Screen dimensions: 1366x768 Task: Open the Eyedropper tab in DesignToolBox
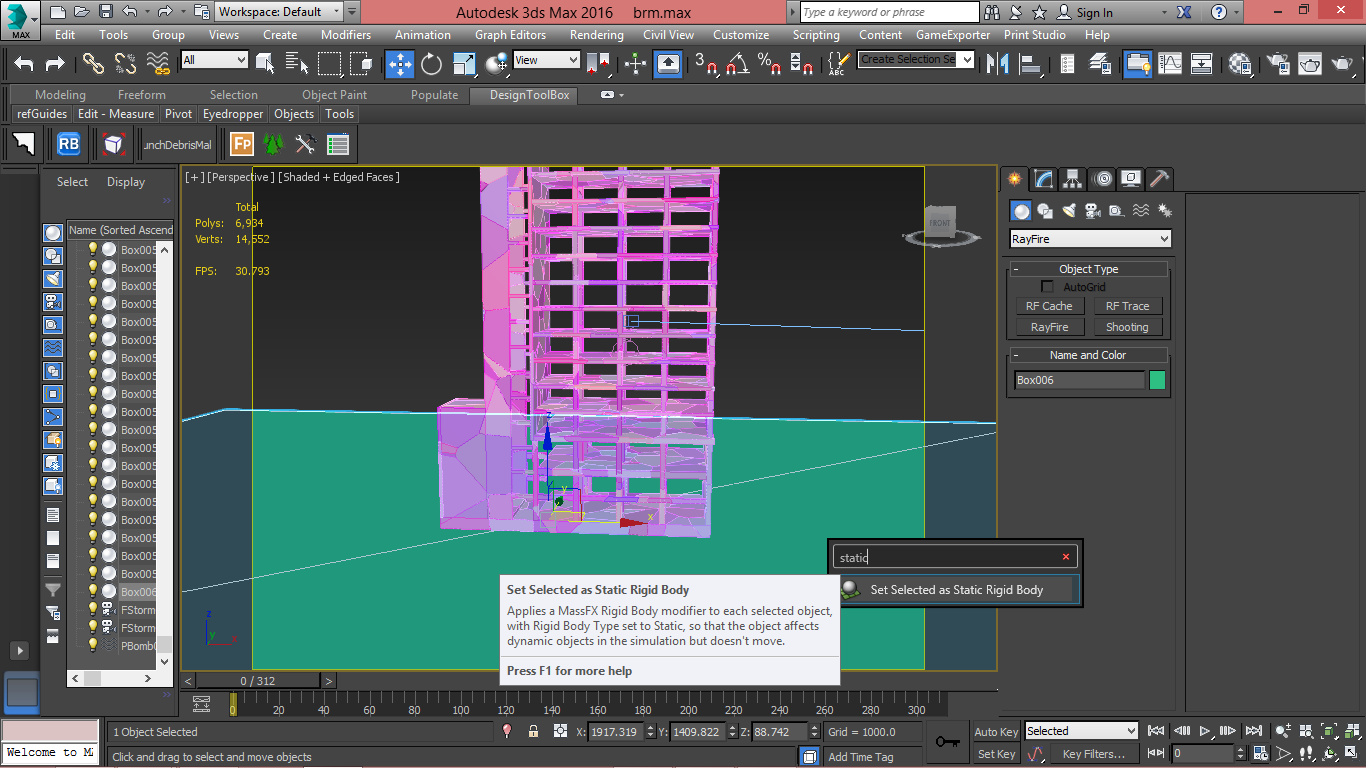tap(233, 114)
